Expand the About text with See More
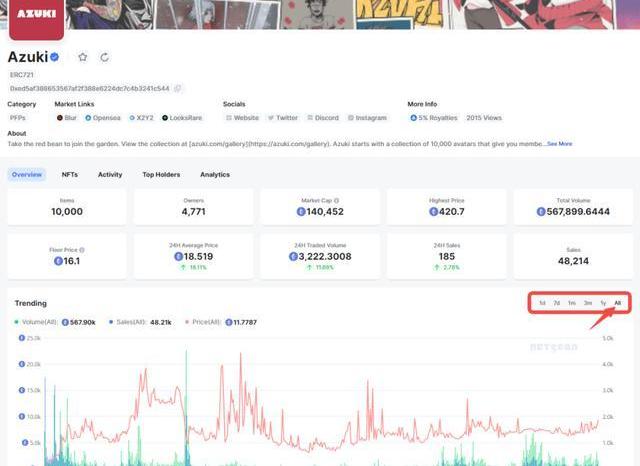640x466 pixels. 559,144
